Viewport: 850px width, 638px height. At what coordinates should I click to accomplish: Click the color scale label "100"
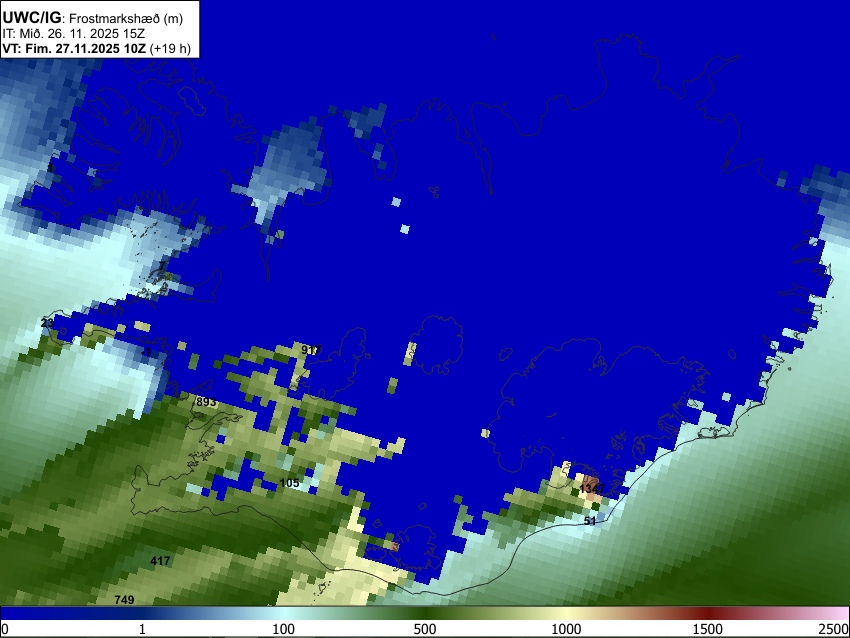284,629
